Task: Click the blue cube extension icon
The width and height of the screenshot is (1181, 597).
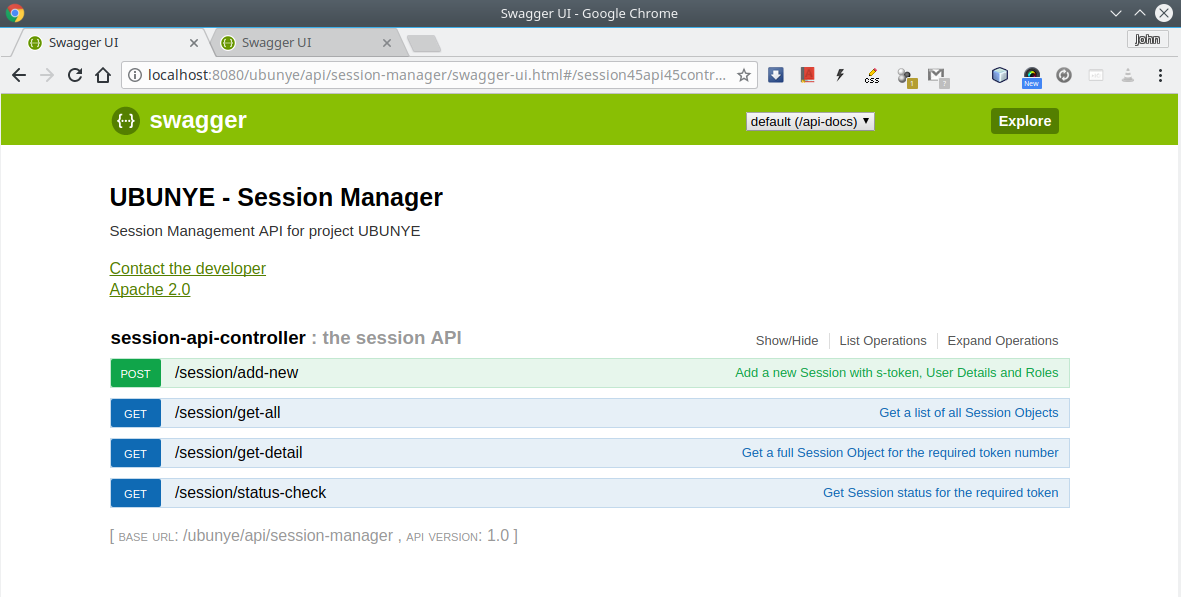Action: click(1000, 75)
